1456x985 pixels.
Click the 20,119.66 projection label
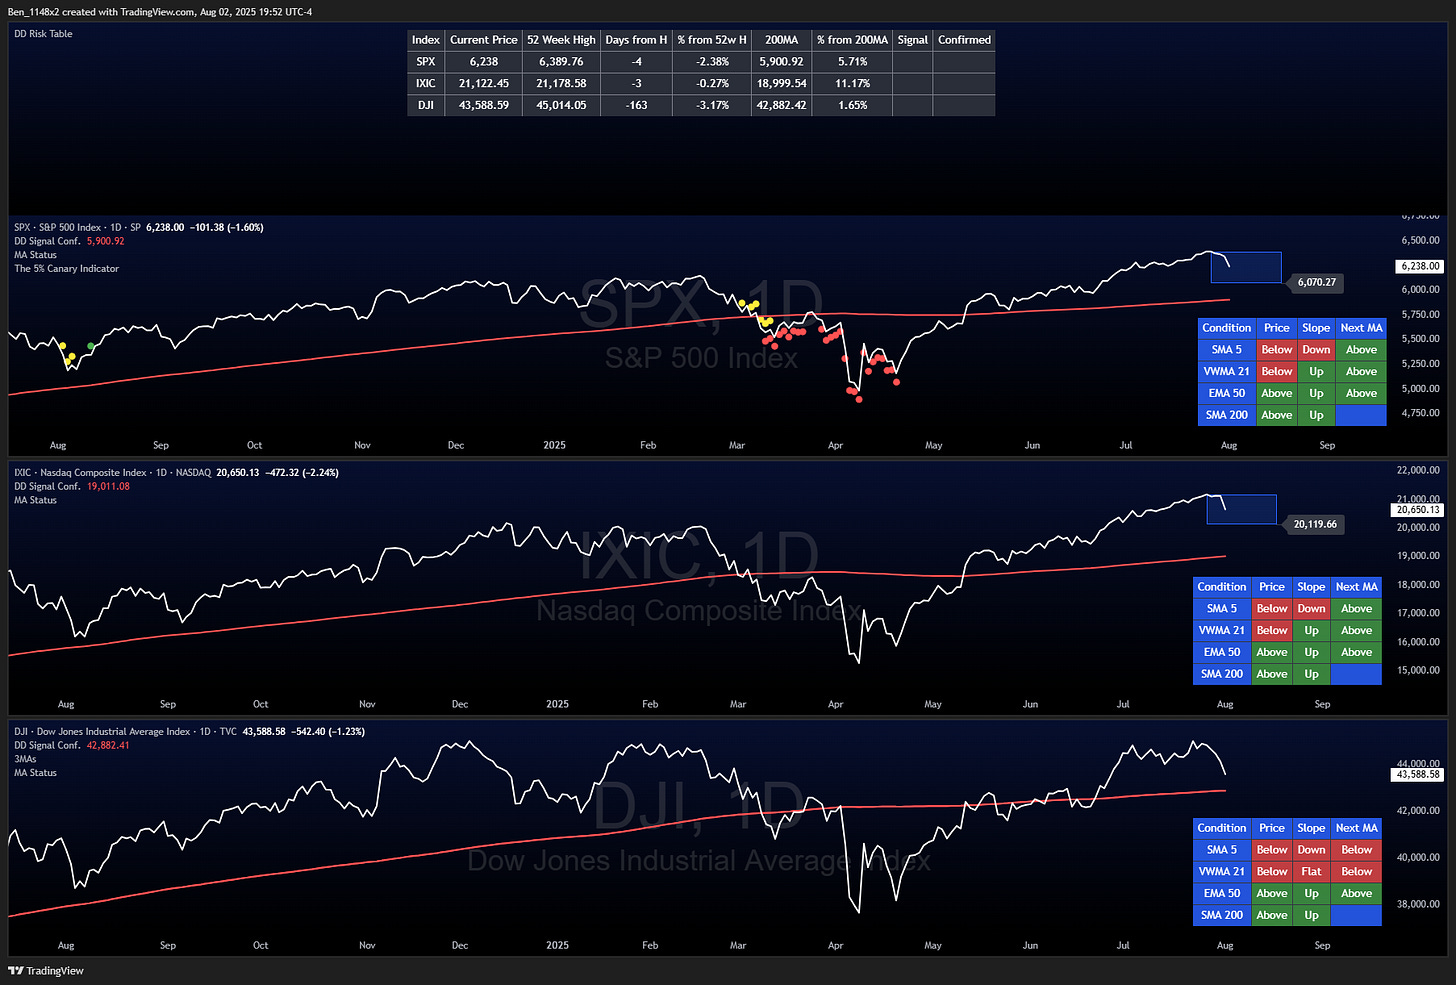(1313, 524)
